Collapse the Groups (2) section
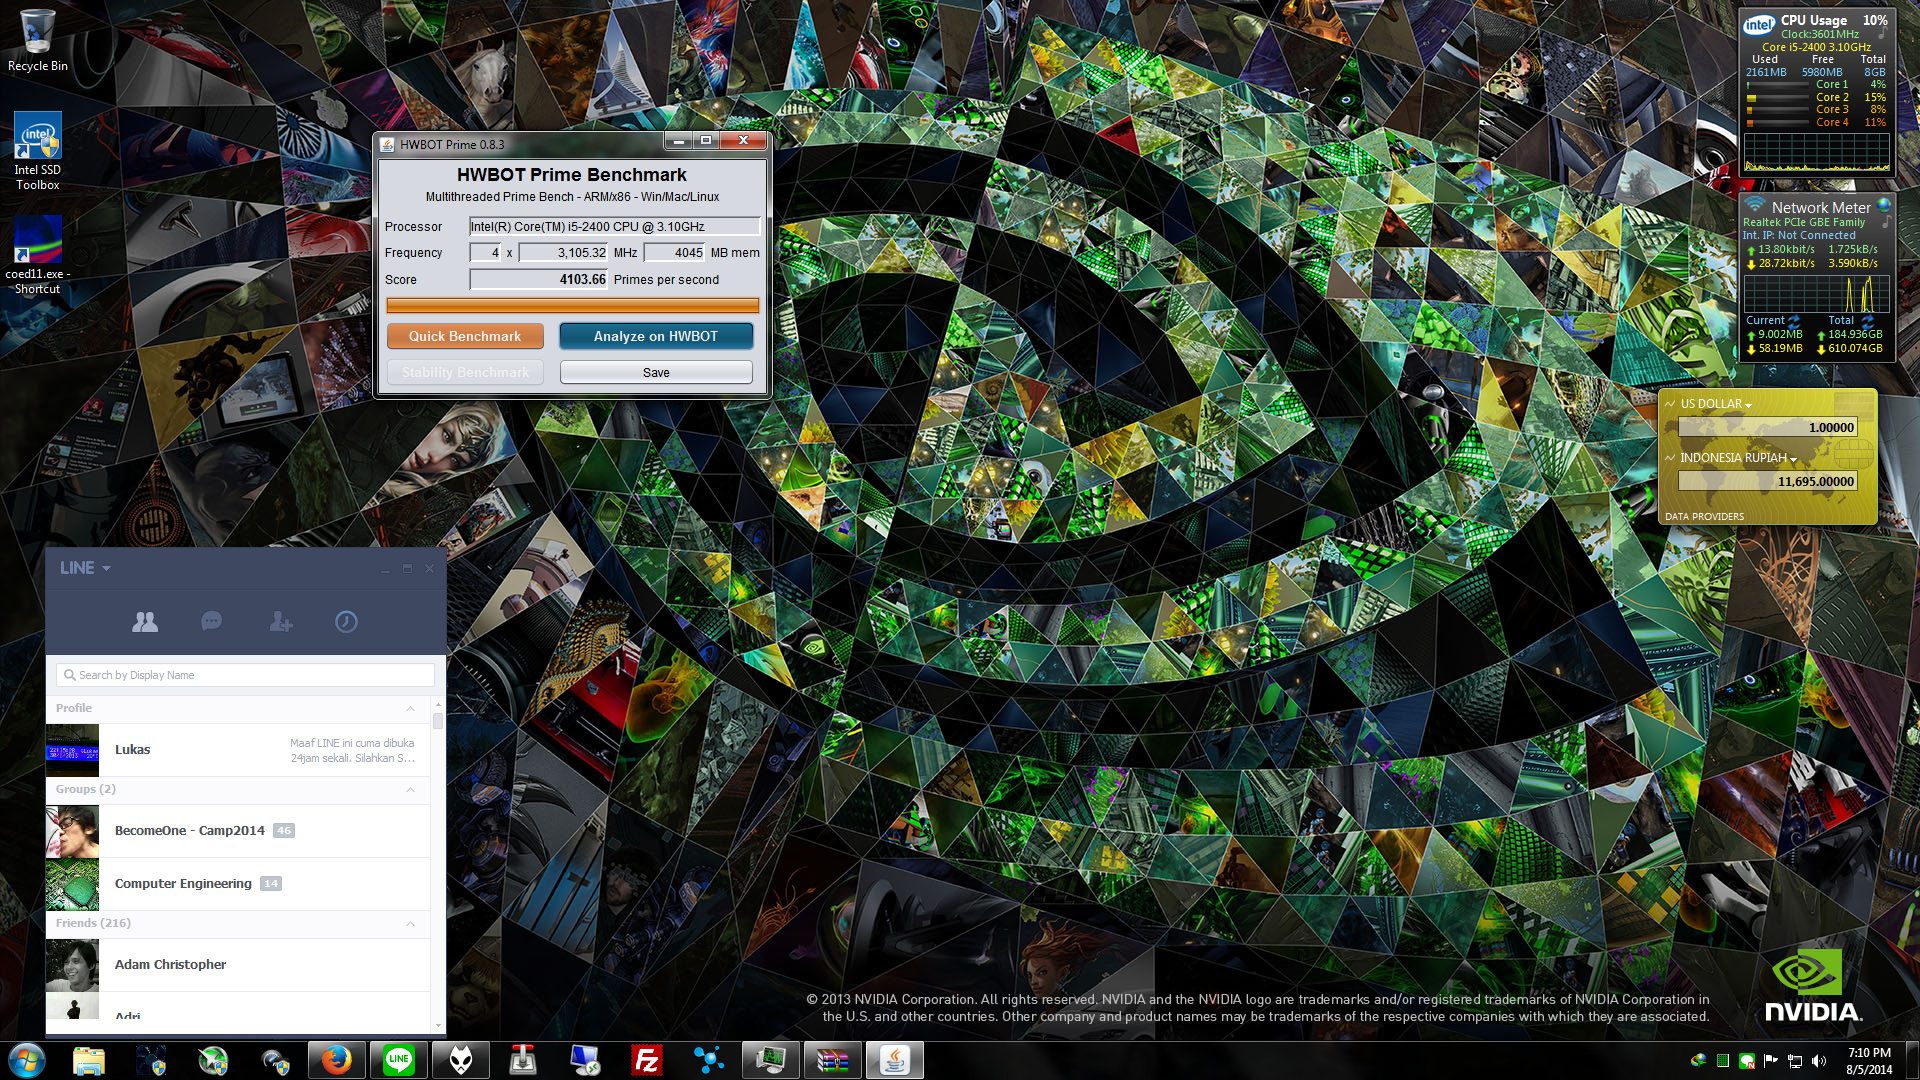The height and width of the screenshot is (1080, 1920). pos(410,789)
